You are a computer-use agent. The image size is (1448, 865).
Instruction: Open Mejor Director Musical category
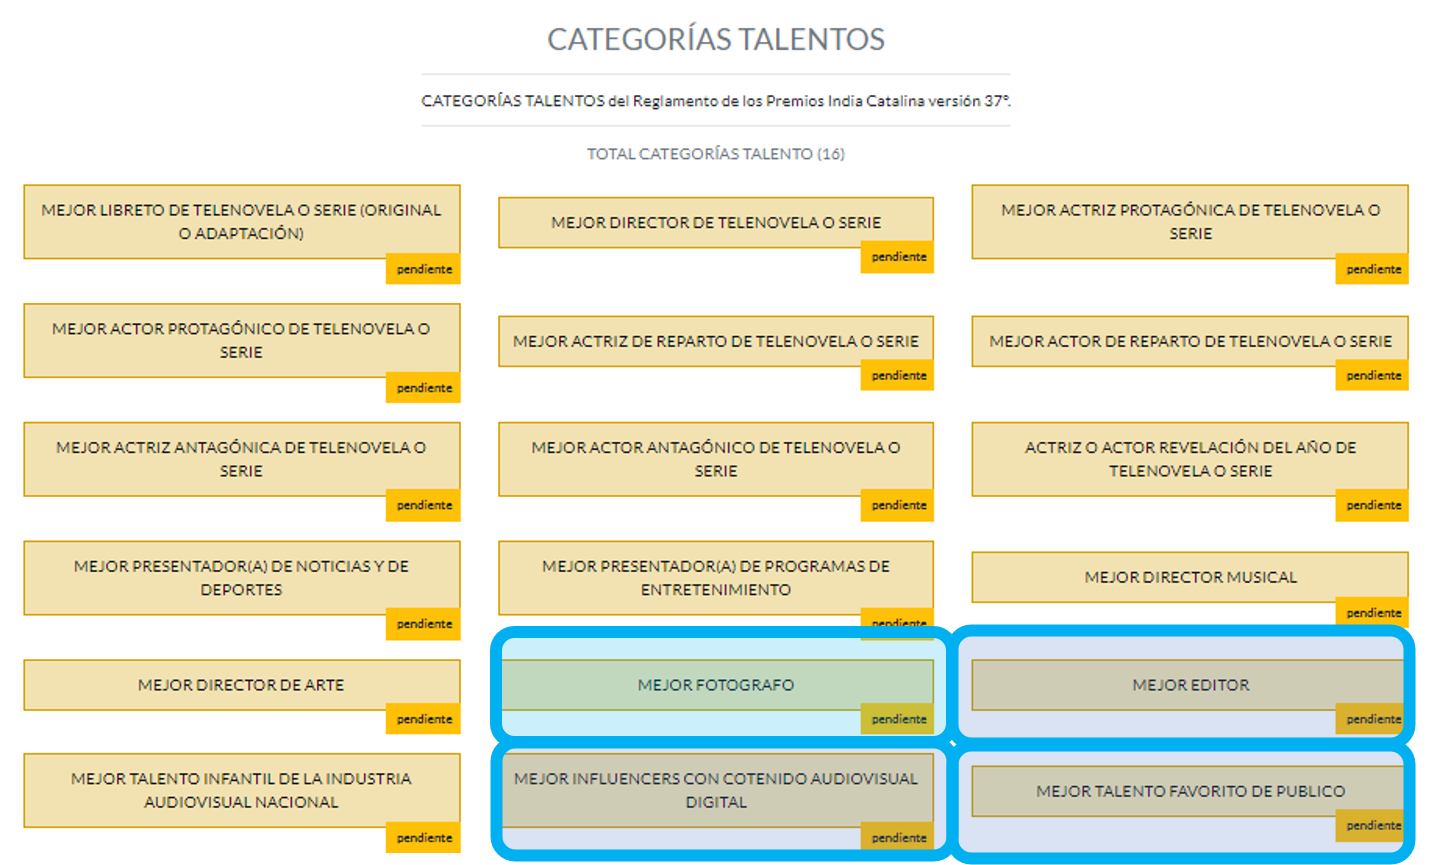tap(1190, 577)
